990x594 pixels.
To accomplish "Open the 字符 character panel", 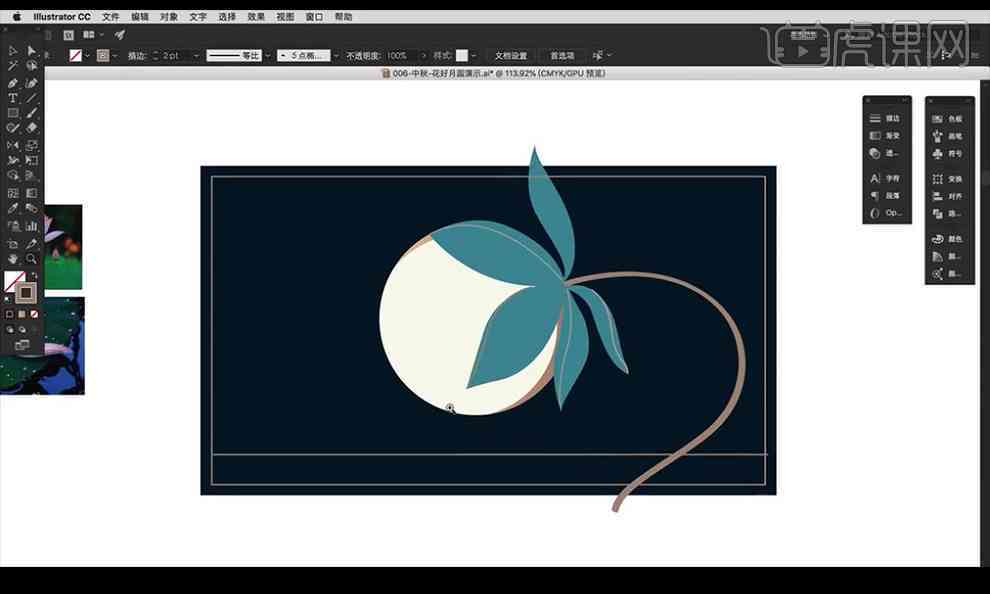I will coord(885,178).
